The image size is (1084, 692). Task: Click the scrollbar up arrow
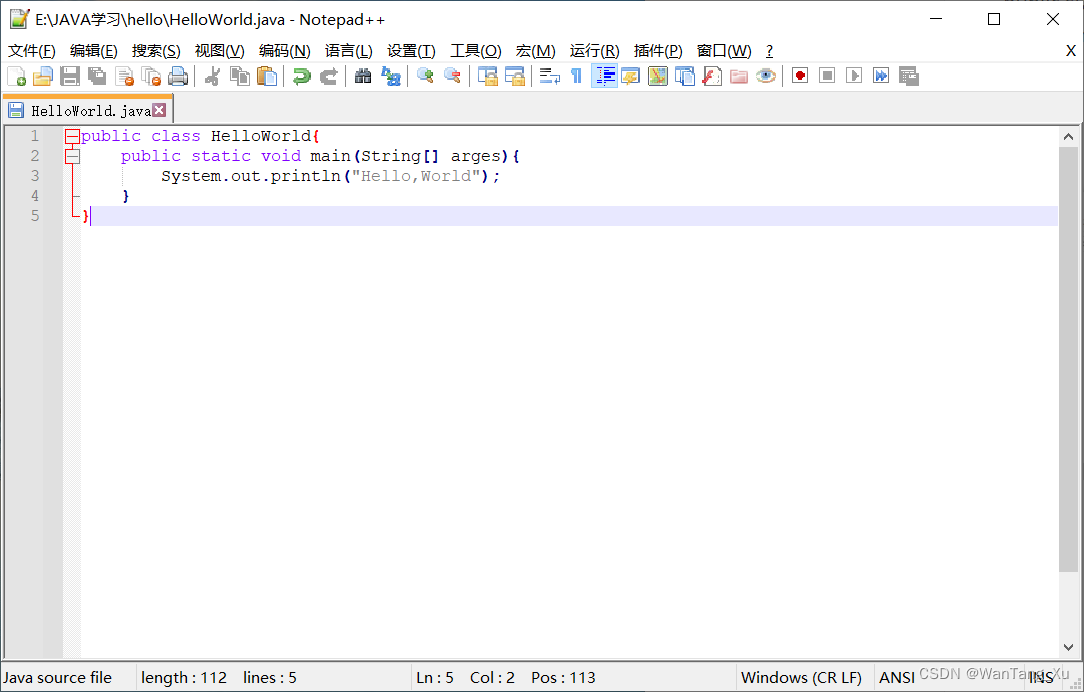1068,137
